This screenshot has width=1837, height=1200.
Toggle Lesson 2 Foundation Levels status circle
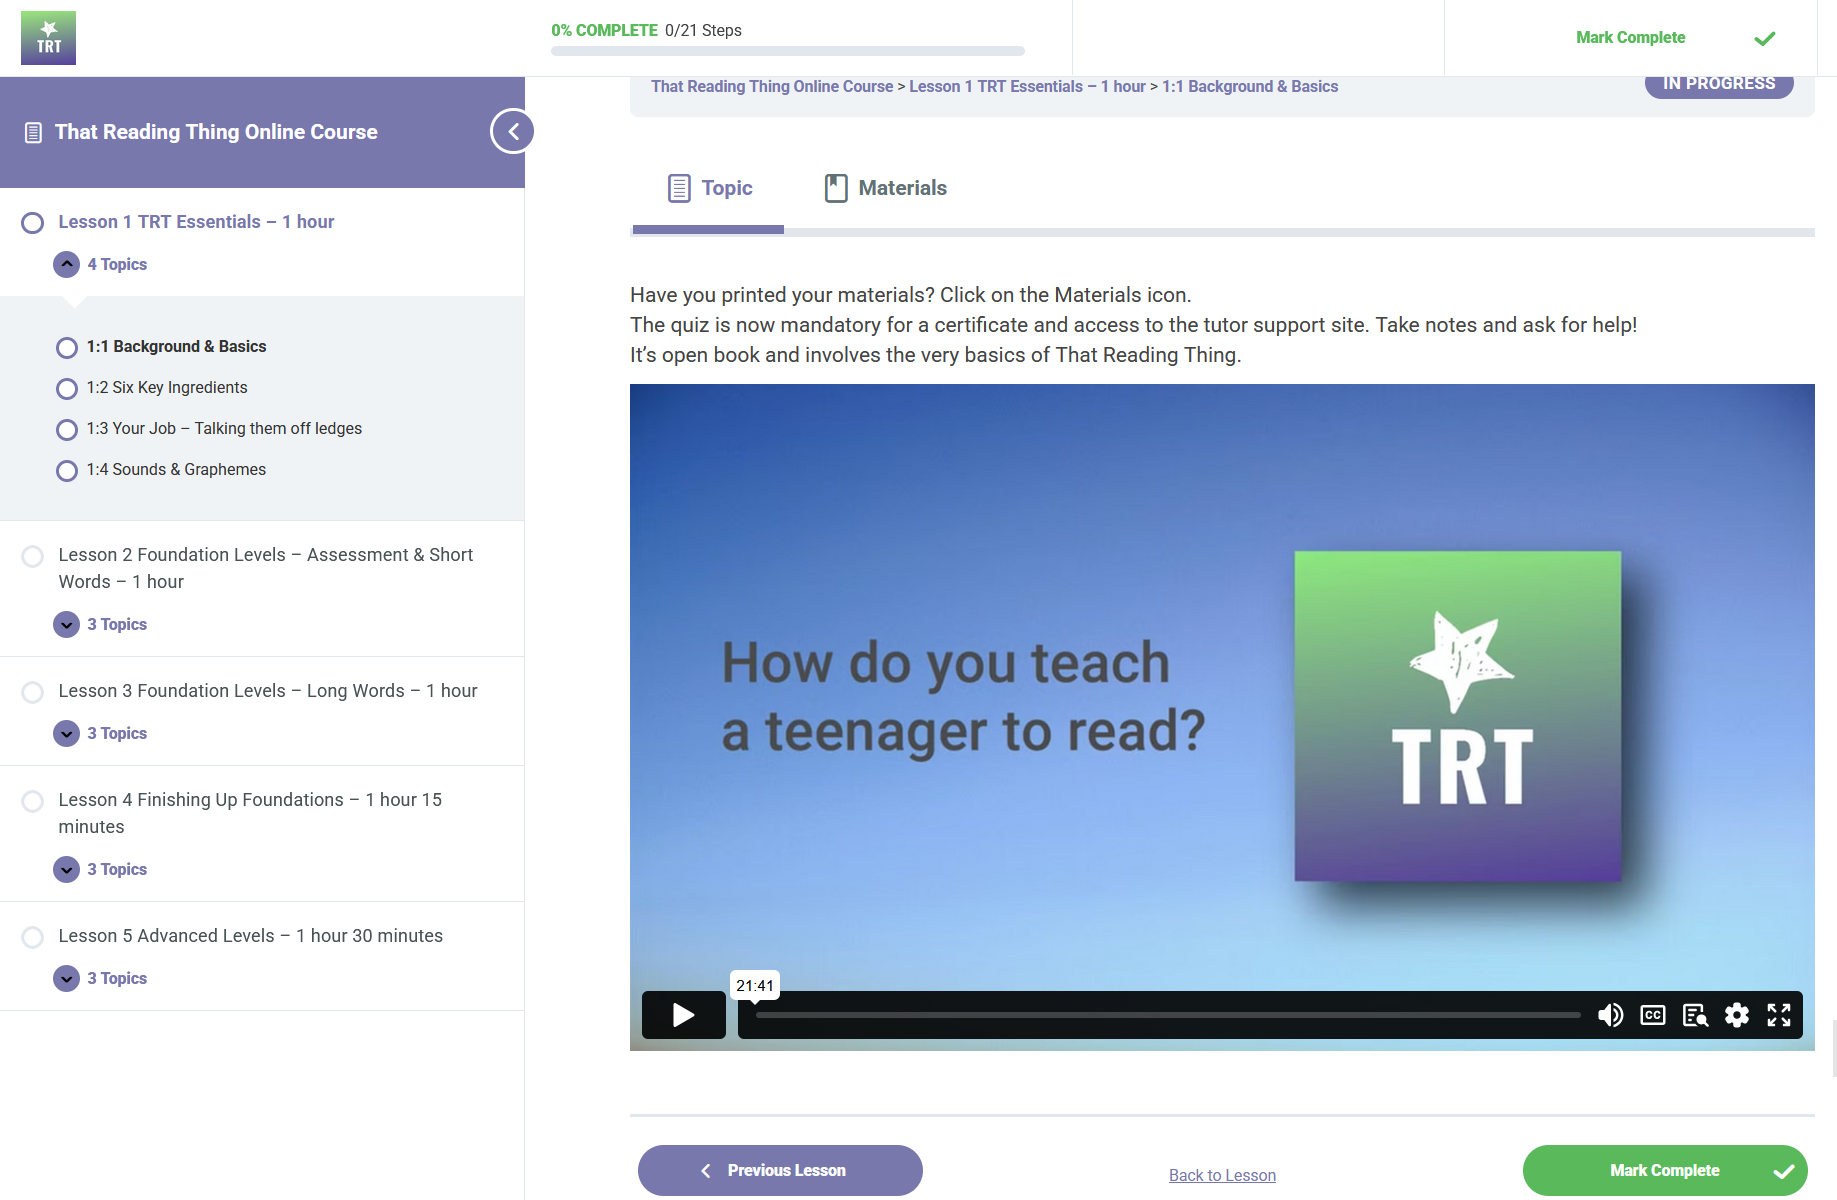(33, 555)
